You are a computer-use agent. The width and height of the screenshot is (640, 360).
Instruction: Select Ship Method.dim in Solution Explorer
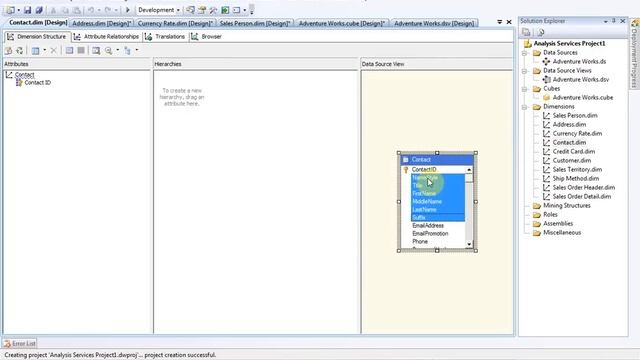click(576, 178)
